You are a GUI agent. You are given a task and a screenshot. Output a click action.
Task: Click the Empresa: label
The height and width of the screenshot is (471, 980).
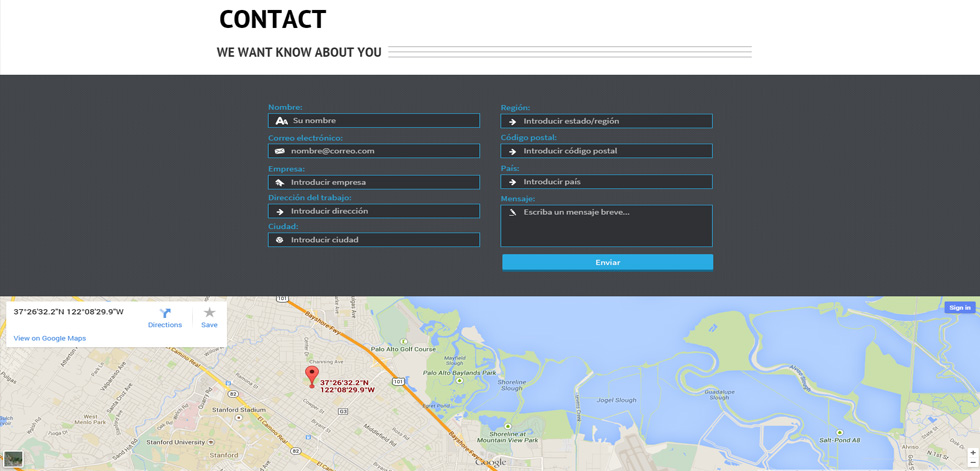pos(286,169)
